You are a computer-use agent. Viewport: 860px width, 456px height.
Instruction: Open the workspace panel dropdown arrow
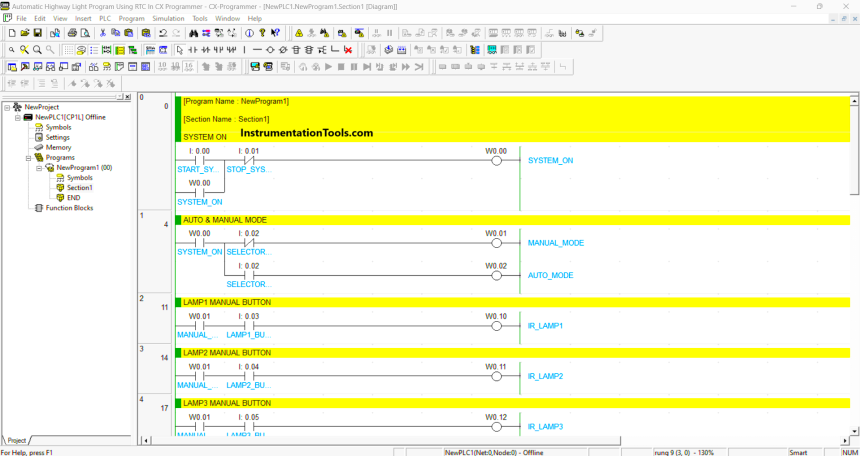(x=120, y=97)
